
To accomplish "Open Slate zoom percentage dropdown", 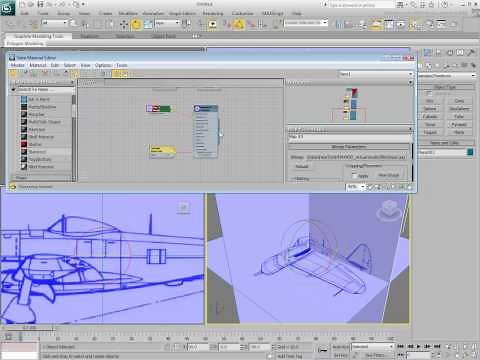I will [355, 187].
